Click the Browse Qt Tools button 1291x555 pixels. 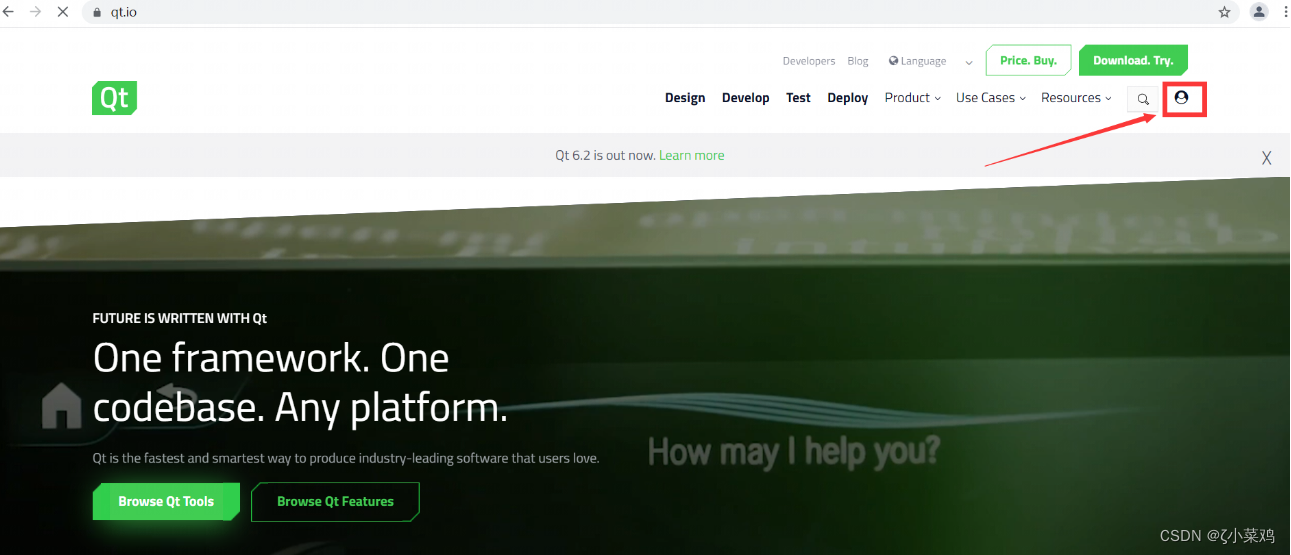[x=166, y=501]
